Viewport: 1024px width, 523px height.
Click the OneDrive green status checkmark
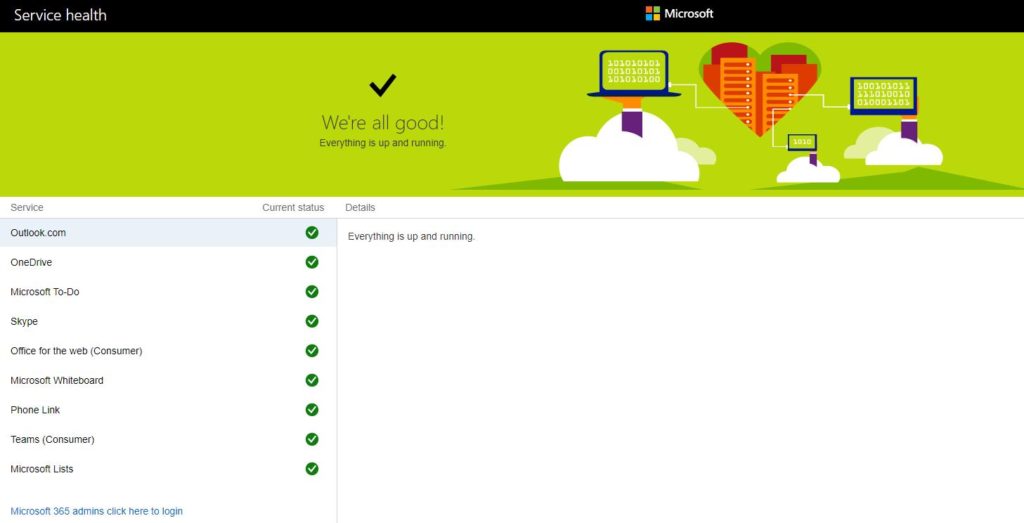pyautogui.click(x=312, y=262)
